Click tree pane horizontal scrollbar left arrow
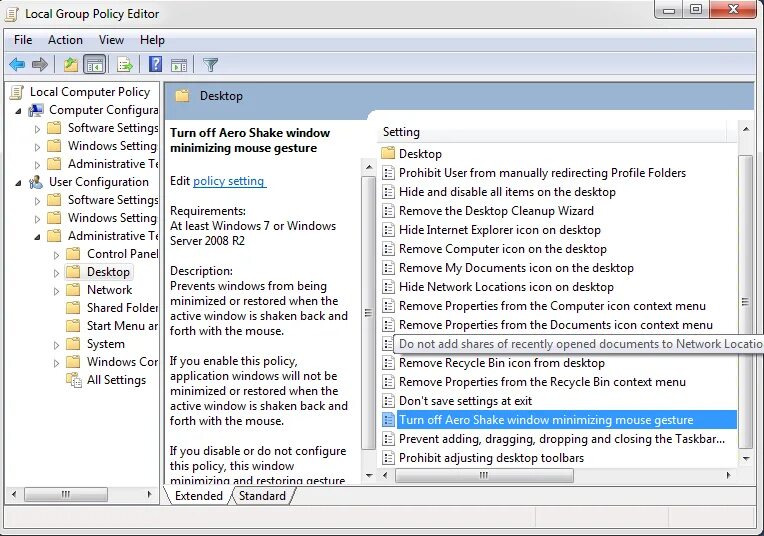764x536 pixels. (14, 495)
